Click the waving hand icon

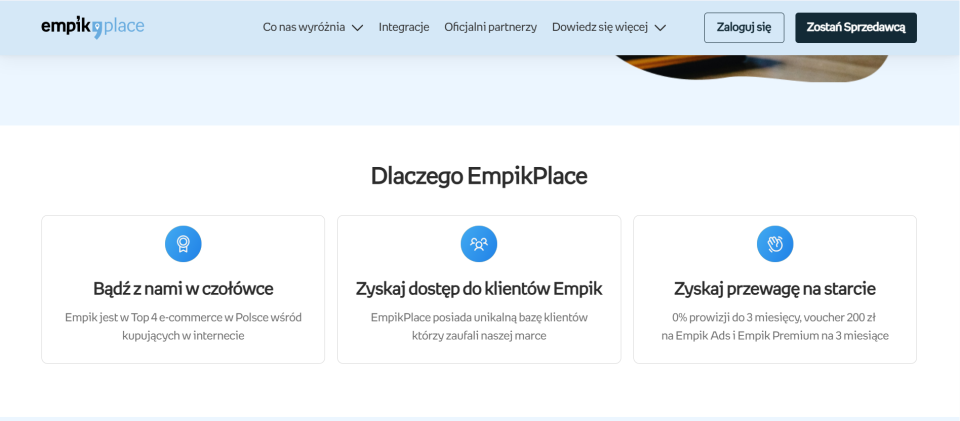pyautogui.click(x=775, y=244)
